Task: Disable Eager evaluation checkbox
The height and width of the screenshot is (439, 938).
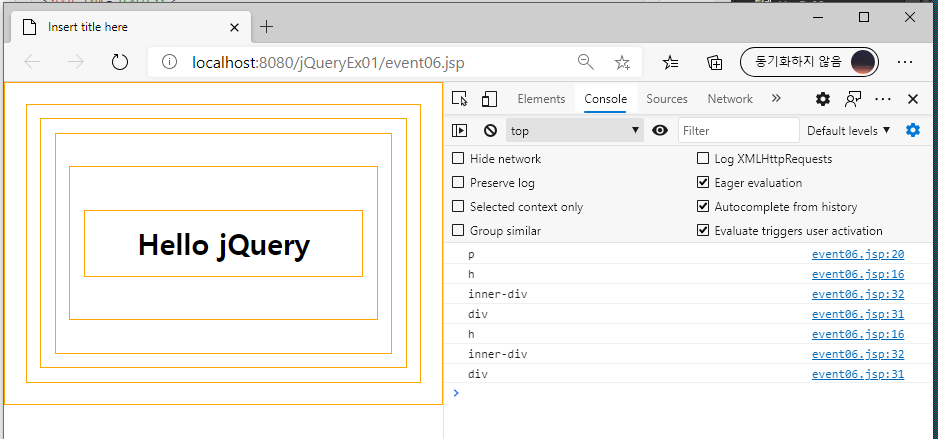Action: coord(703,182)
